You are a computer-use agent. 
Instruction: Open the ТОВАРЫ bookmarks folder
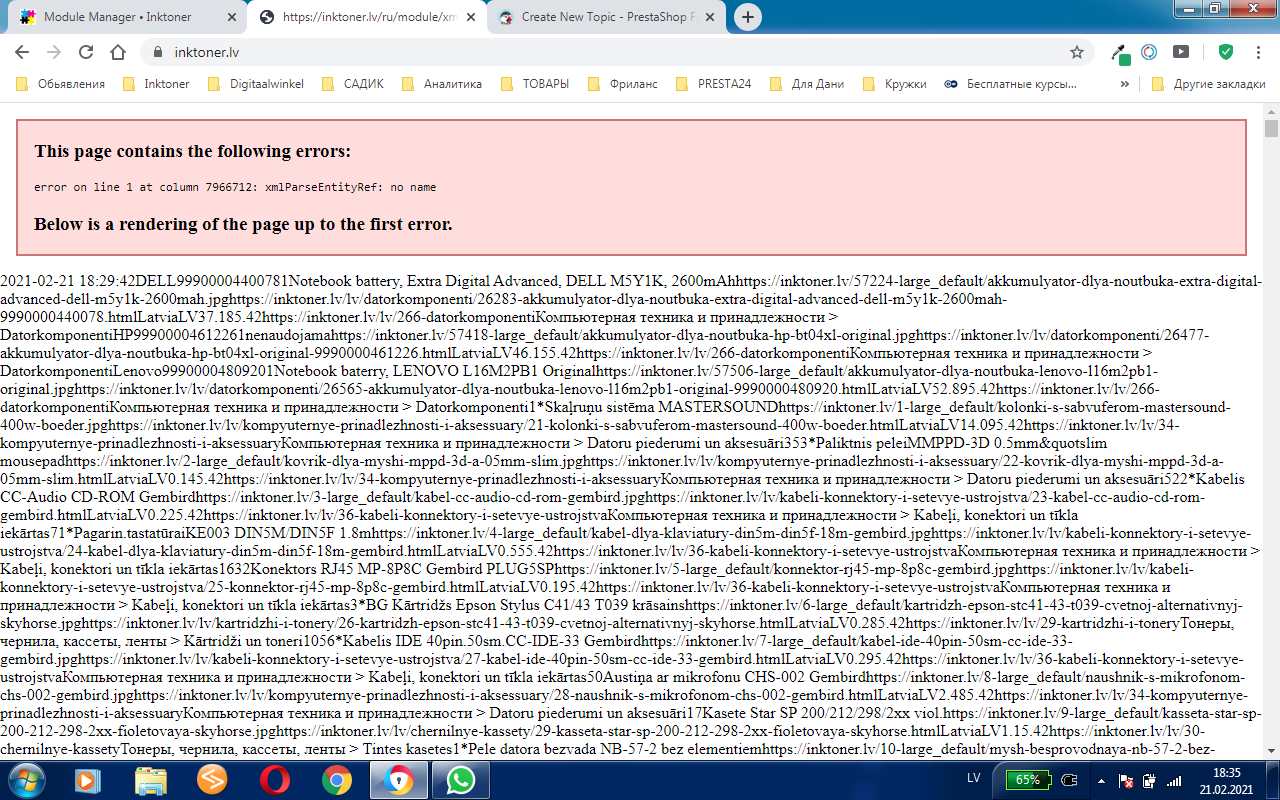[x=534, y=84]
